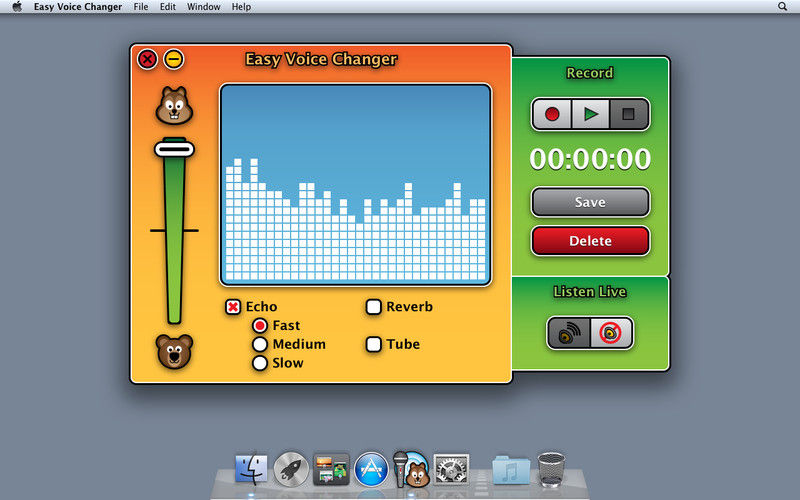Click the Record panel heading
The width and height of the screenshot is (800, 500).
(x=590, y=73)
